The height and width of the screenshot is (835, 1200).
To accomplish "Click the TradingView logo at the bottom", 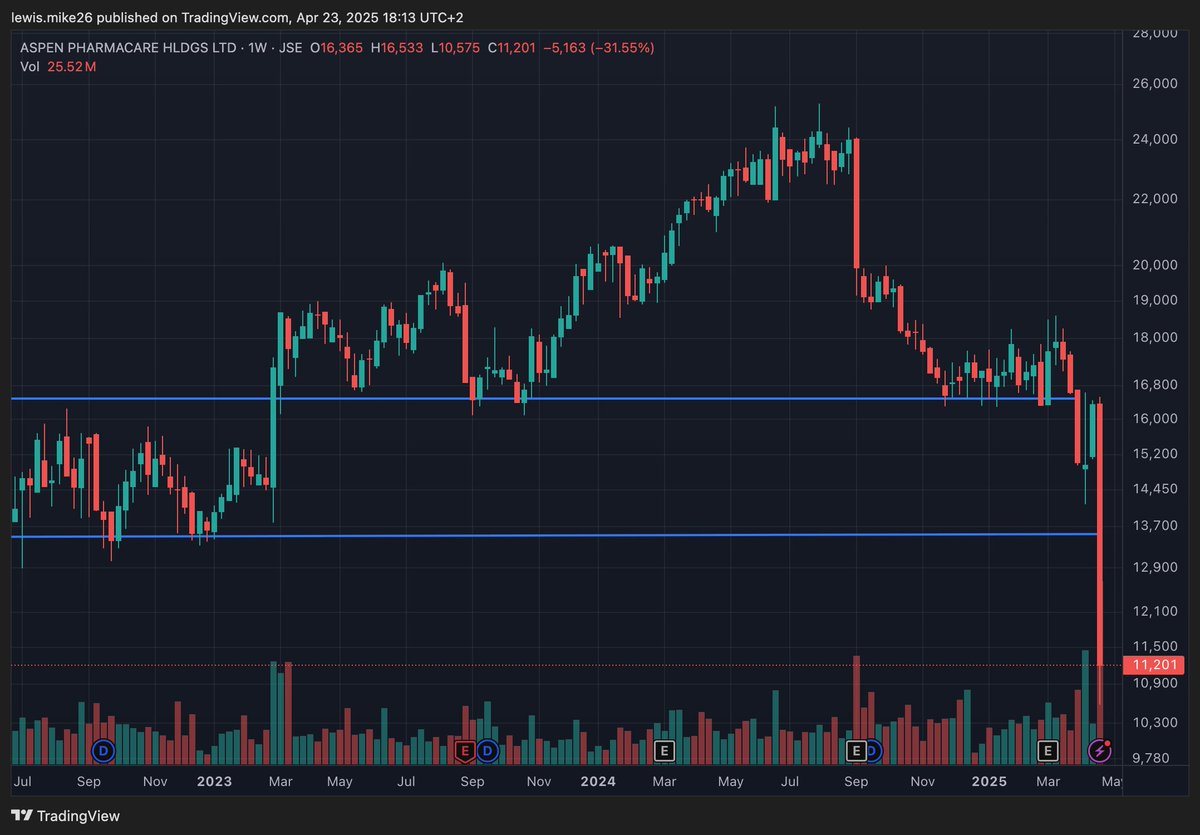I will click(x=66, y=816).
